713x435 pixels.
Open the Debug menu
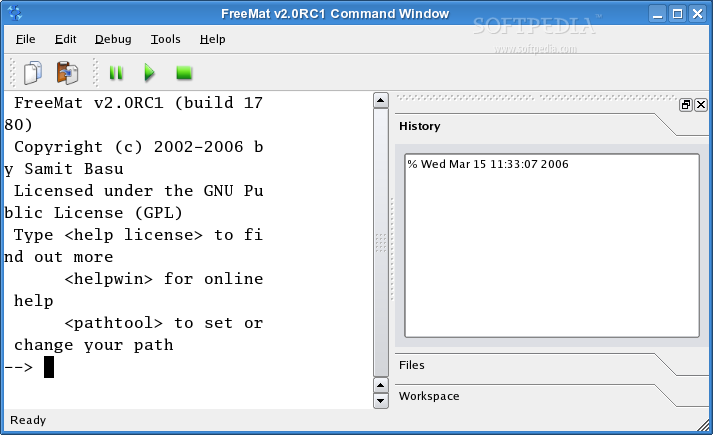point(113,40)
